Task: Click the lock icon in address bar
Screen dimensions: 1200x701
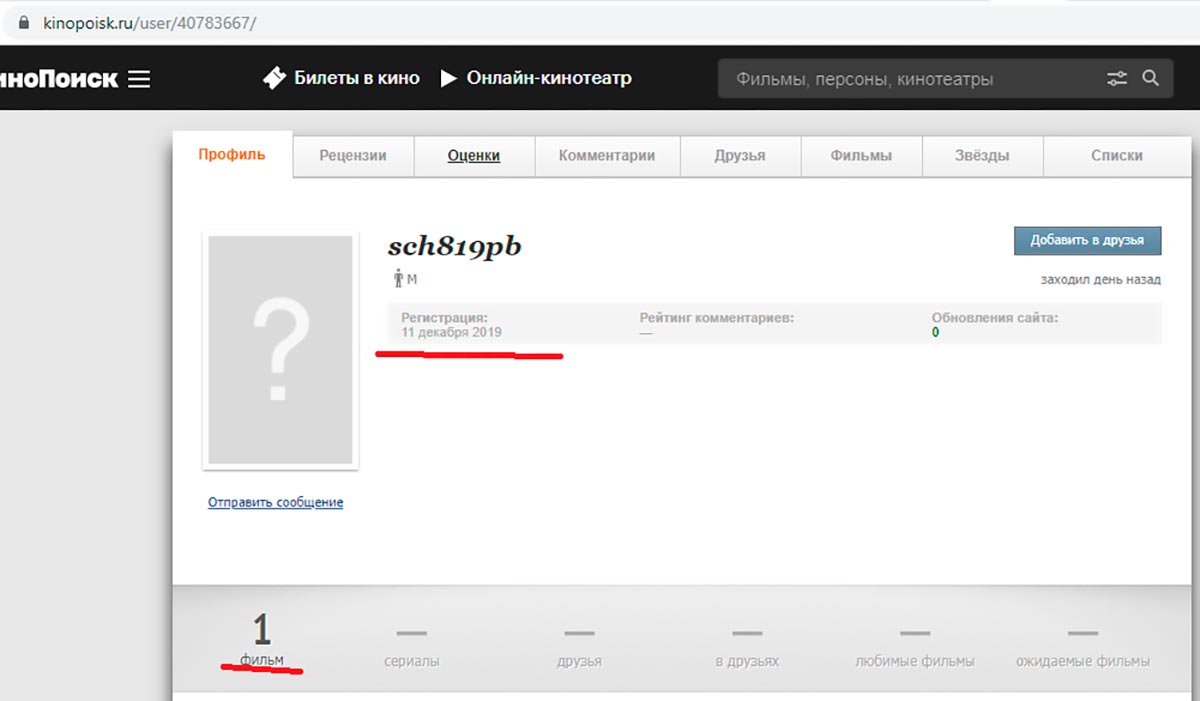Action: point(25,22)
